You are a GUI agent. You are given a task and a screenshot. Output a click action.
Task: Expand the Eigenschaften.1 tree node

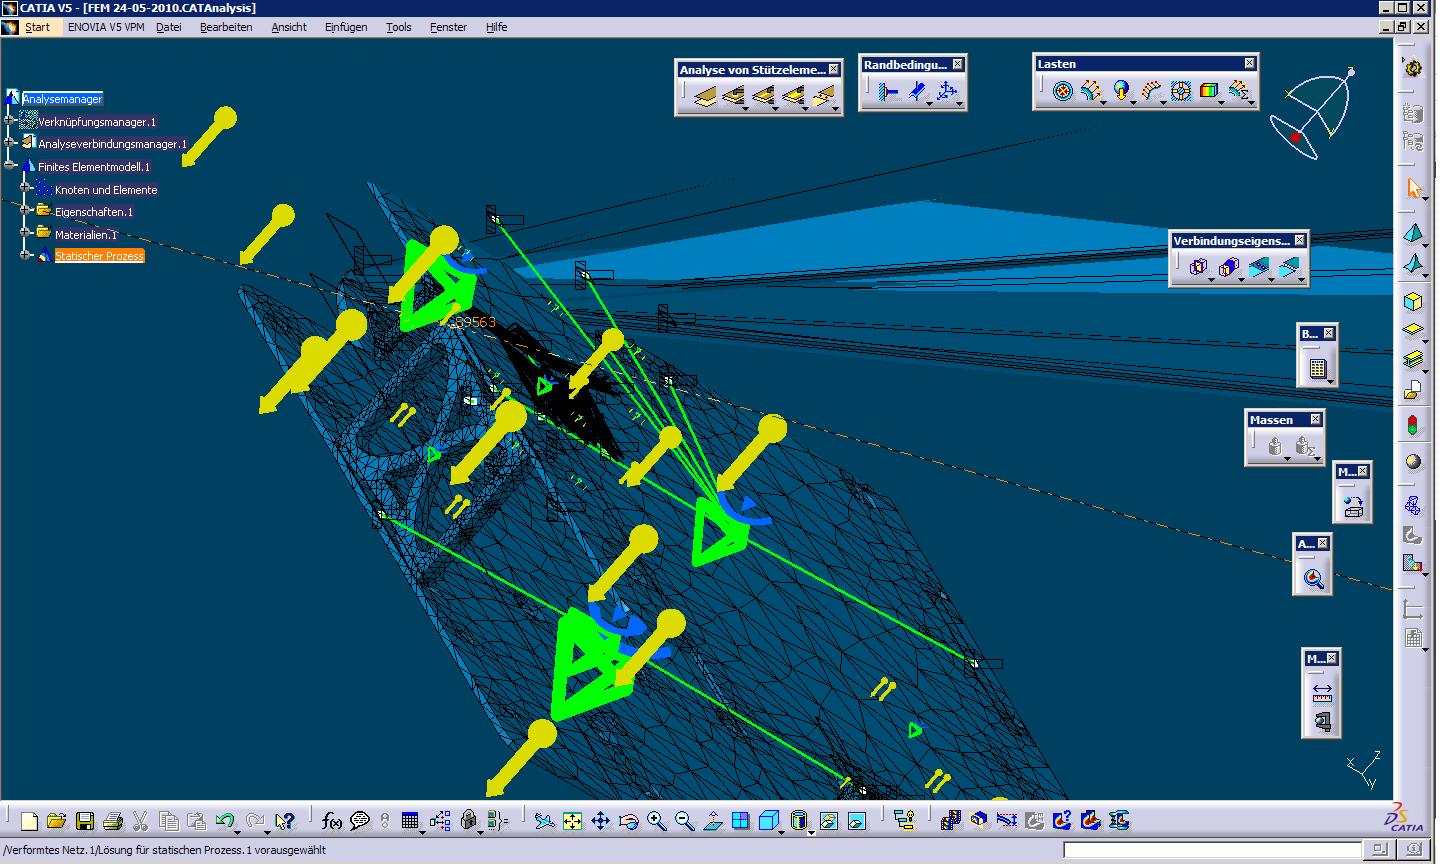(x=26, y=210)
